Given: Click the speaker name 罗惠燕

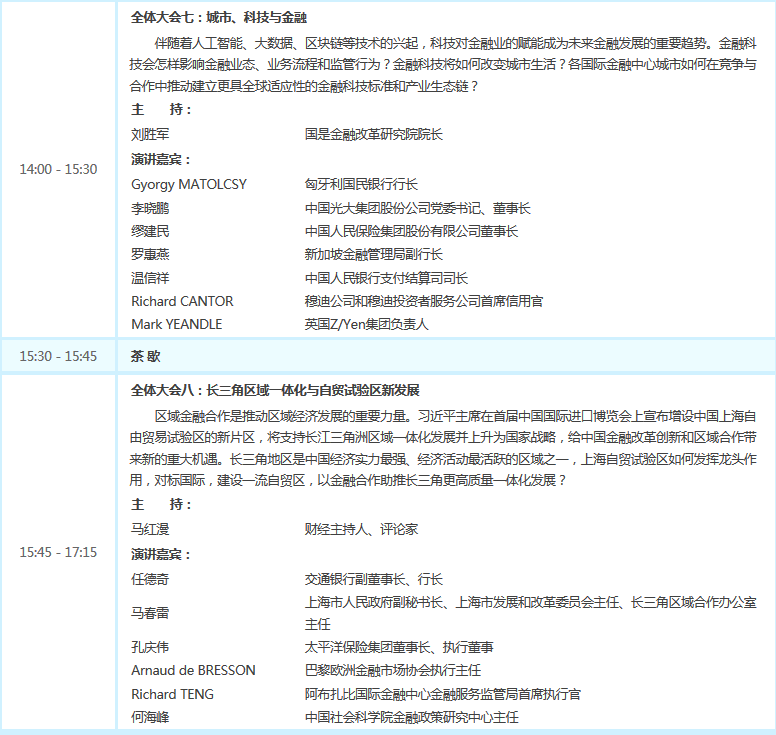Looking at the screenshot, I should tap(150, 254).
